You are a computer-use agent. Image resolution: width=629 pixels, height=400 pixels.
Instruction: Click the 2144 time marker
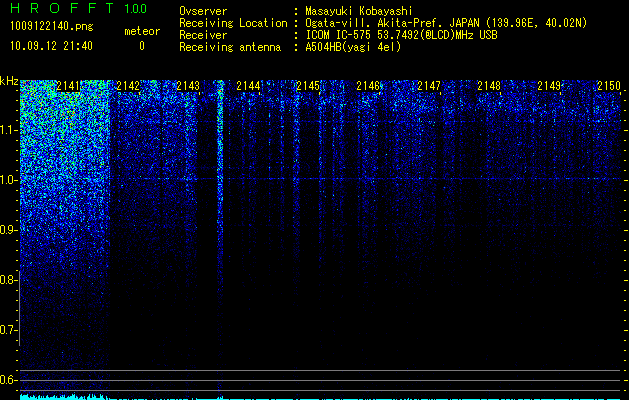pyautogui.click(x=248, y=86)
